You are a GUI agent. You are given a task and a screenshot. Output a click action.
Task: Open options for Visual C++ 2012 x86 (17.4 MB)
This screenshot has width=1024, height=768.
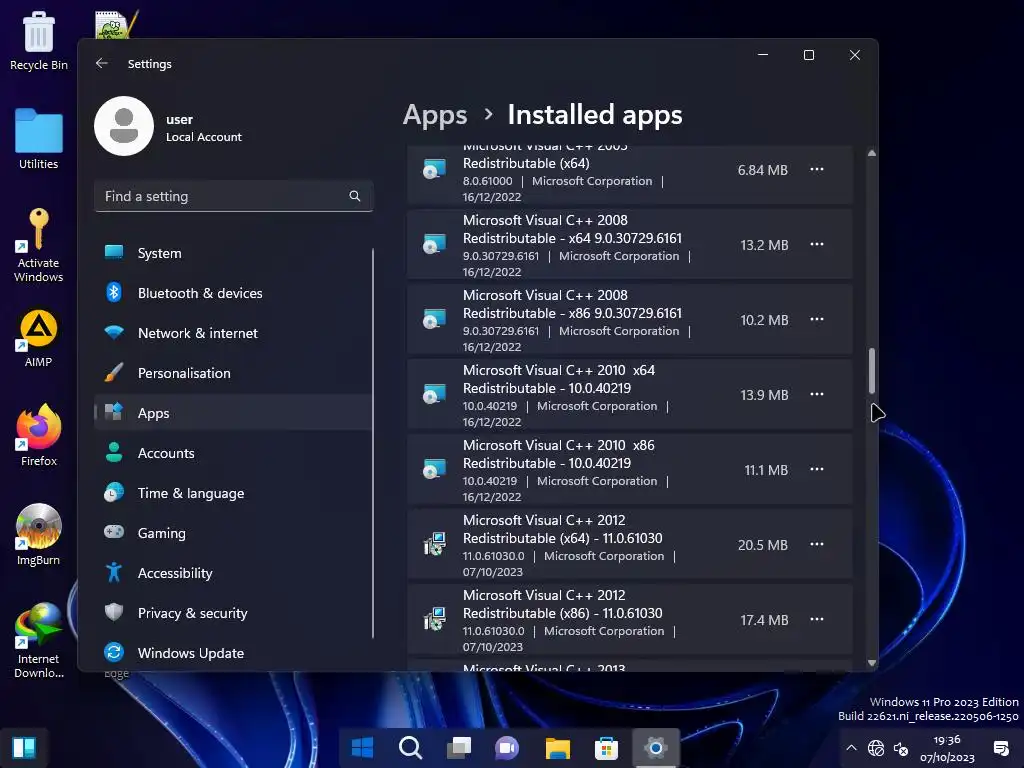pos(816,619)
